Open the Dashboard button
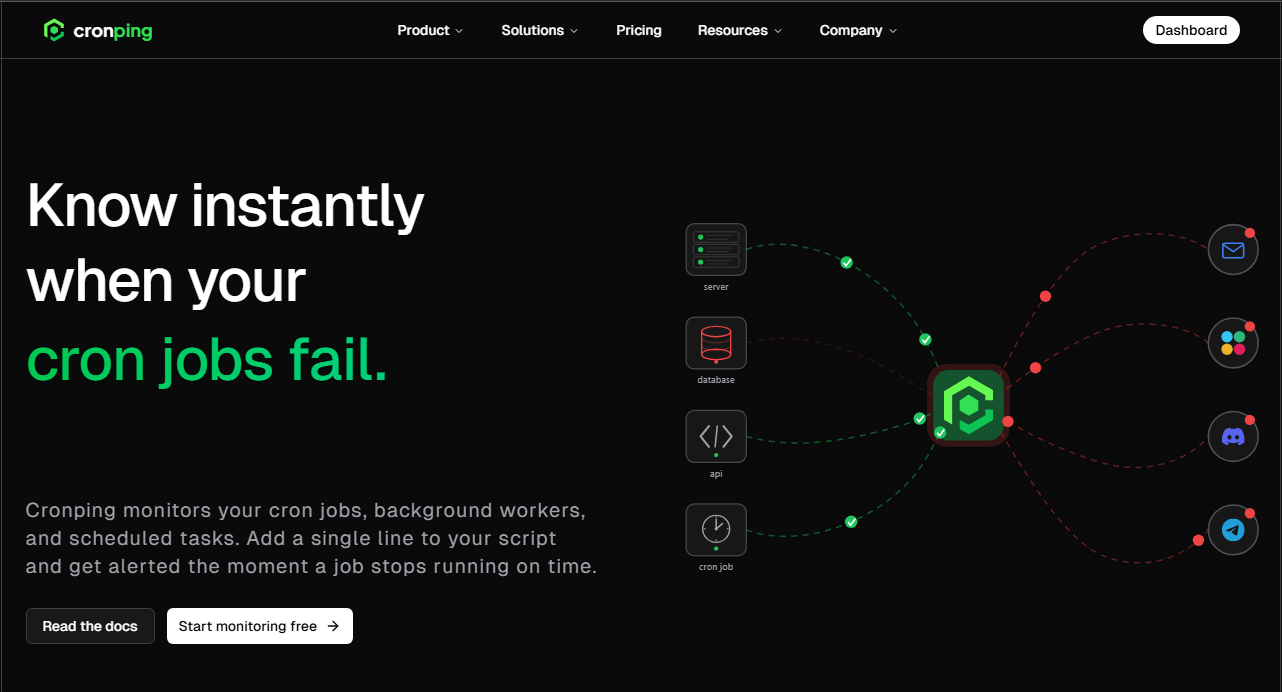 pos(1191,30)
